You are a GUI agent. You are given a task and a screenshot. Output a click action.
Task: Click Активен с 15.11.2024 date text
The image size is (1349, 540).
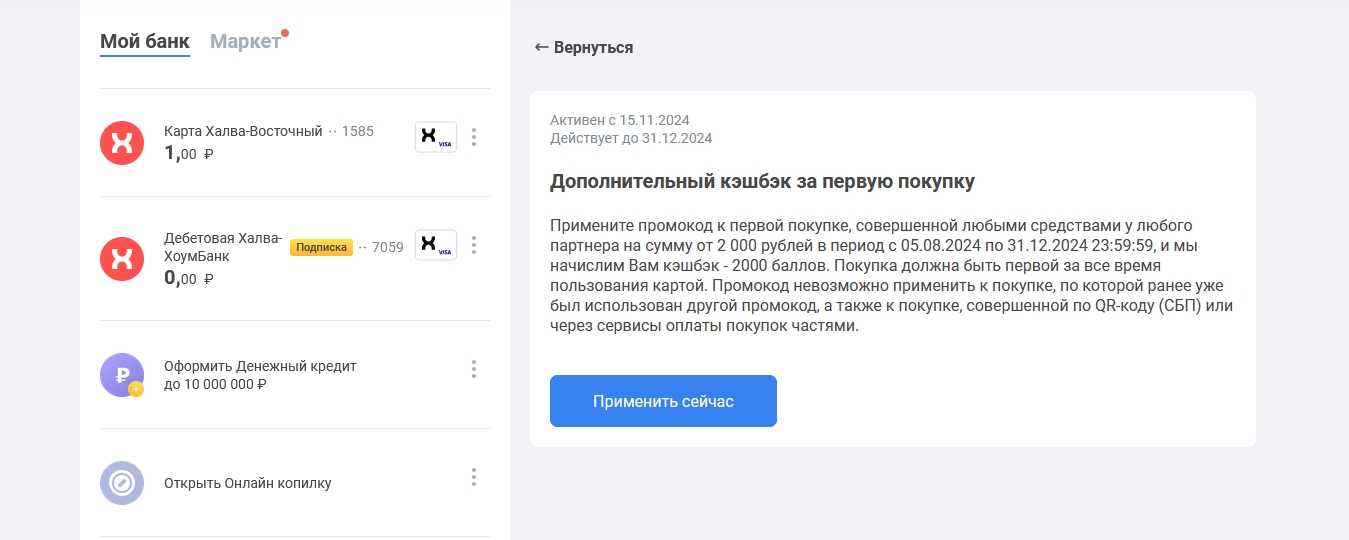(x=620, y=120)
